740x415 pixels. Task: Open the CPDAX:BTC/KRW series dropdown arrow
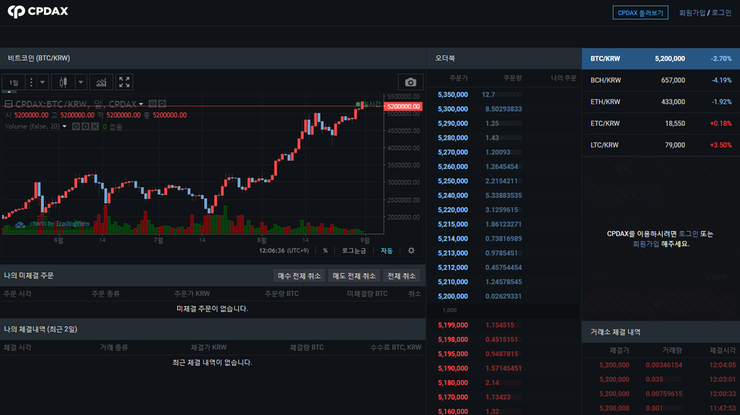coord(141,104)
